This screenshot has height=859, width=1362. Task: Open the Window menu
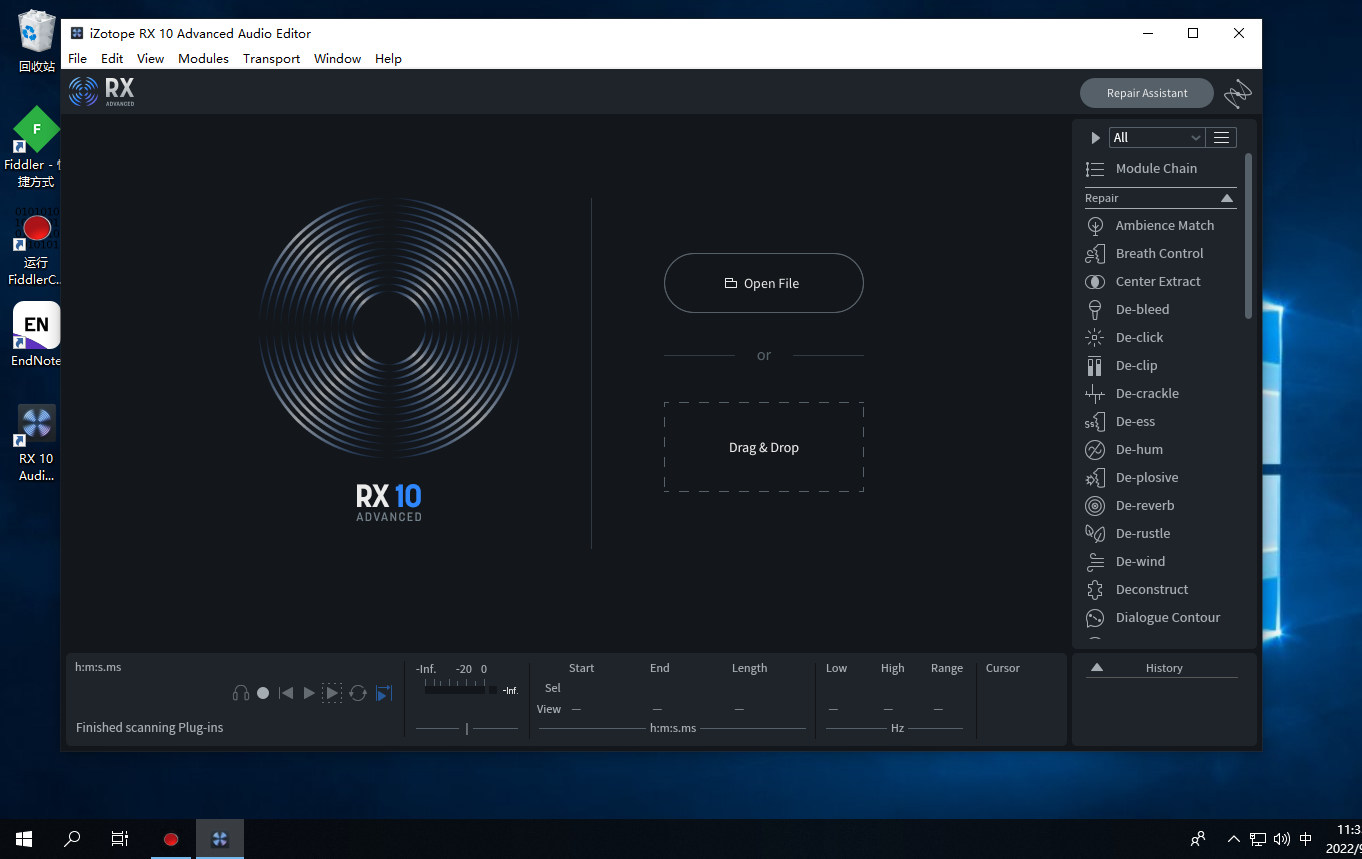337,59
